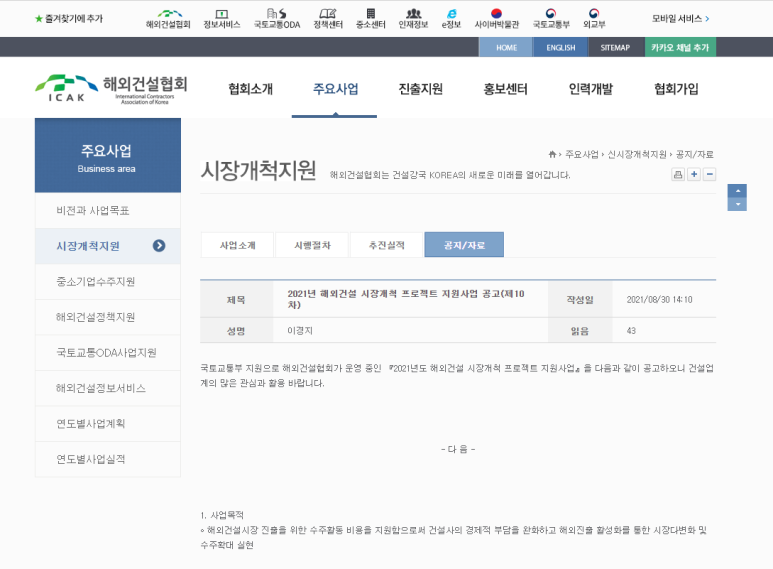Image resolution: width=773 pixels, height=569 pixels.
Task: Click the 즐겨찾기에 추가 star link
Action: tap(69, 19)
